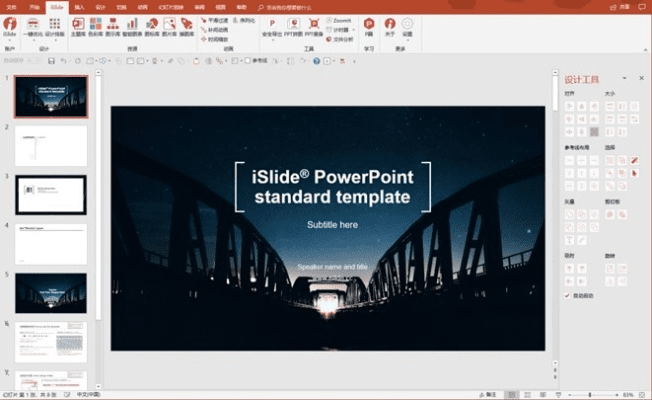652x400 pixels.
Task: Click the 备注 notes button in status bar
Action: tap(487, 394)
